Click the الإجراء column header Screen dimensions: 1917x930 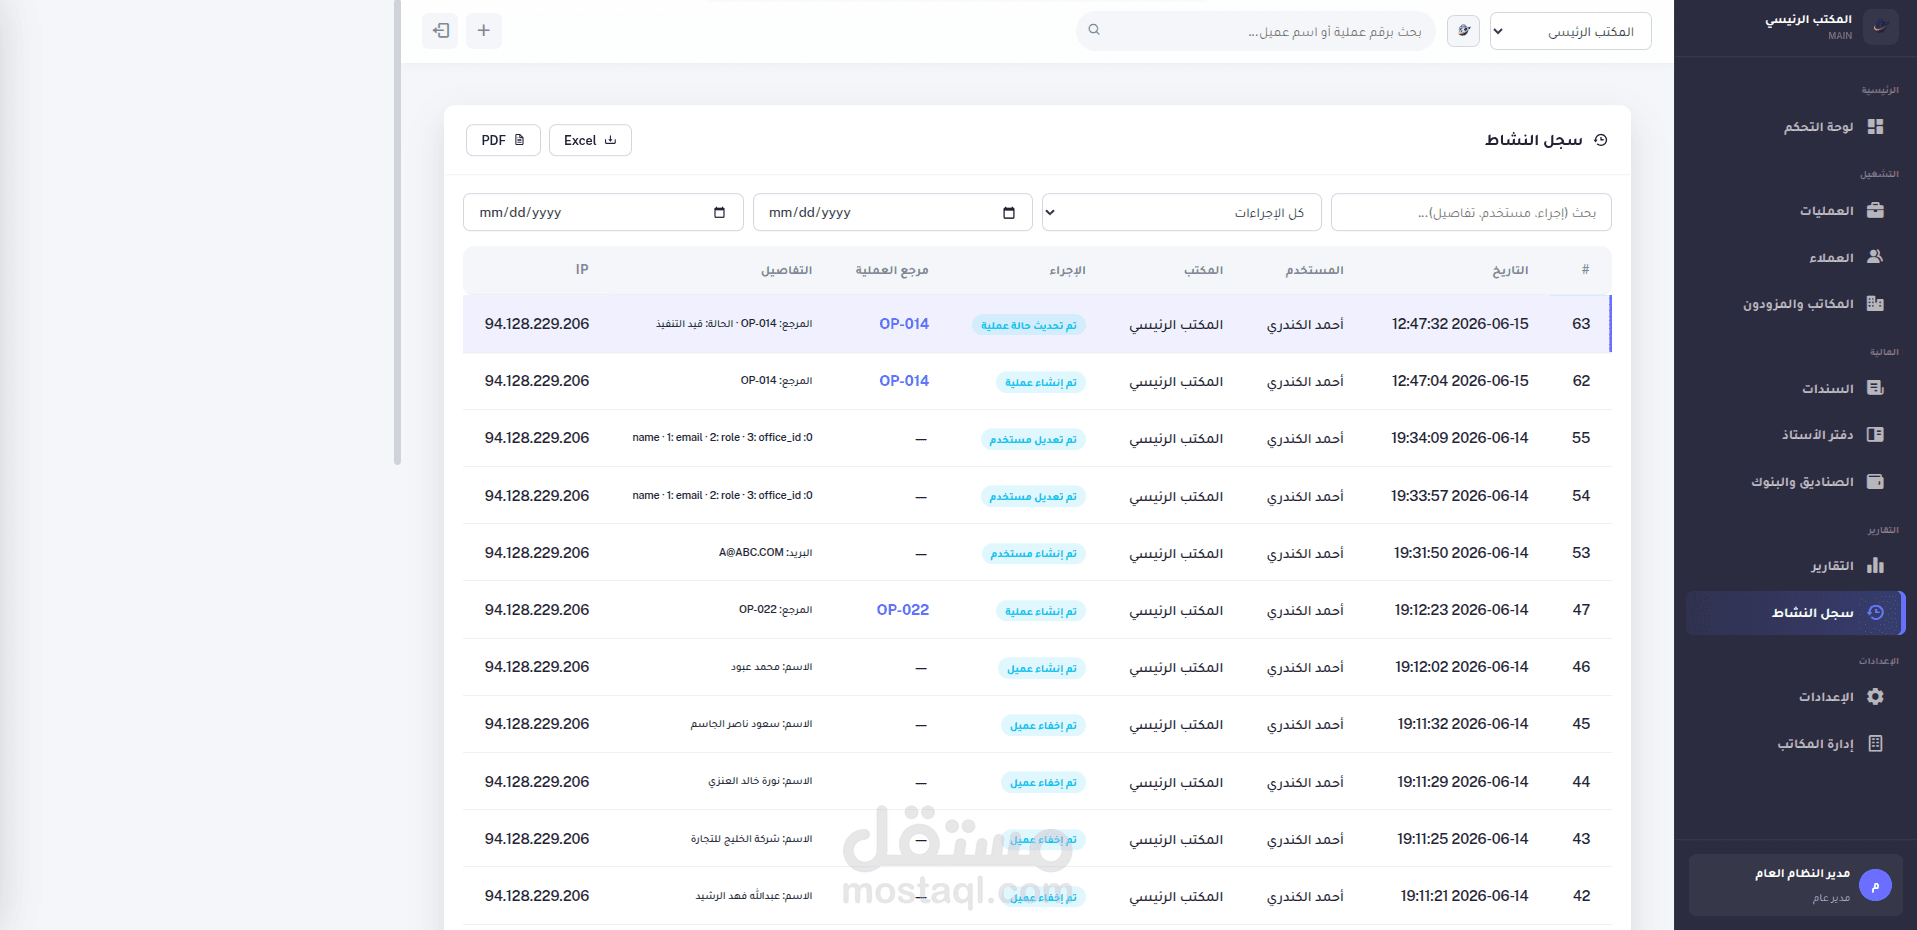coord(1067,270)
